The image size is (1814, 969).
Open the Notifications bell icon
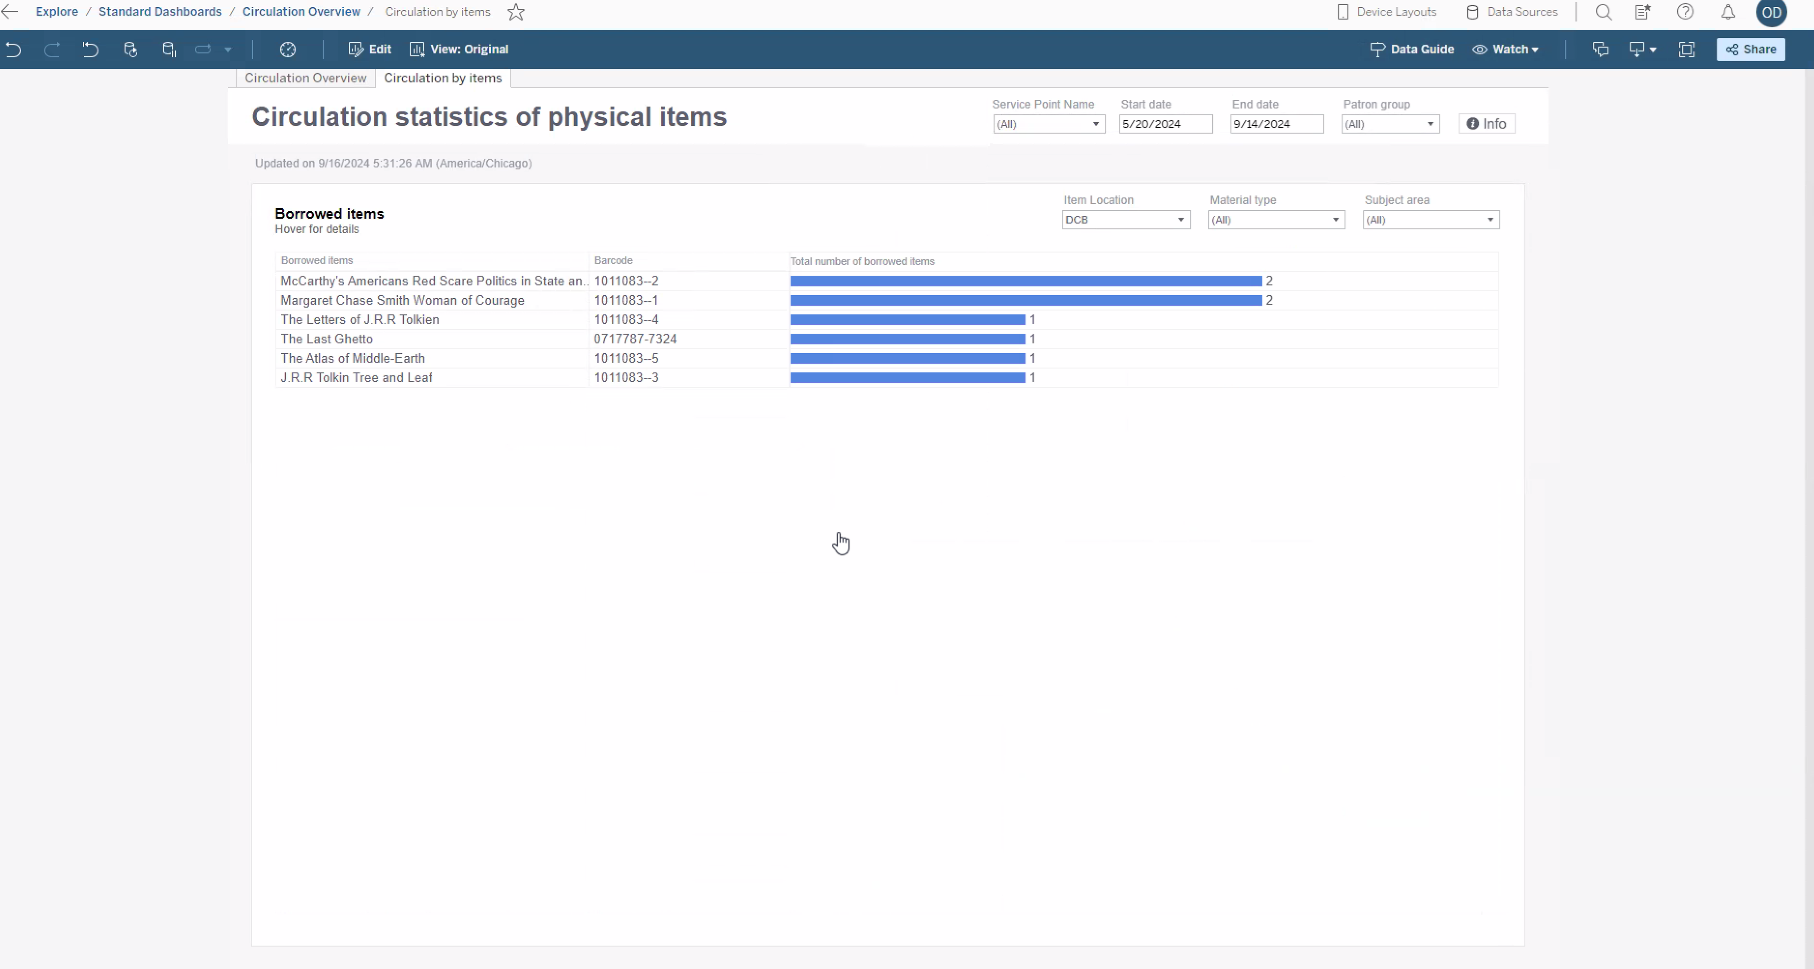(1728, 12)
